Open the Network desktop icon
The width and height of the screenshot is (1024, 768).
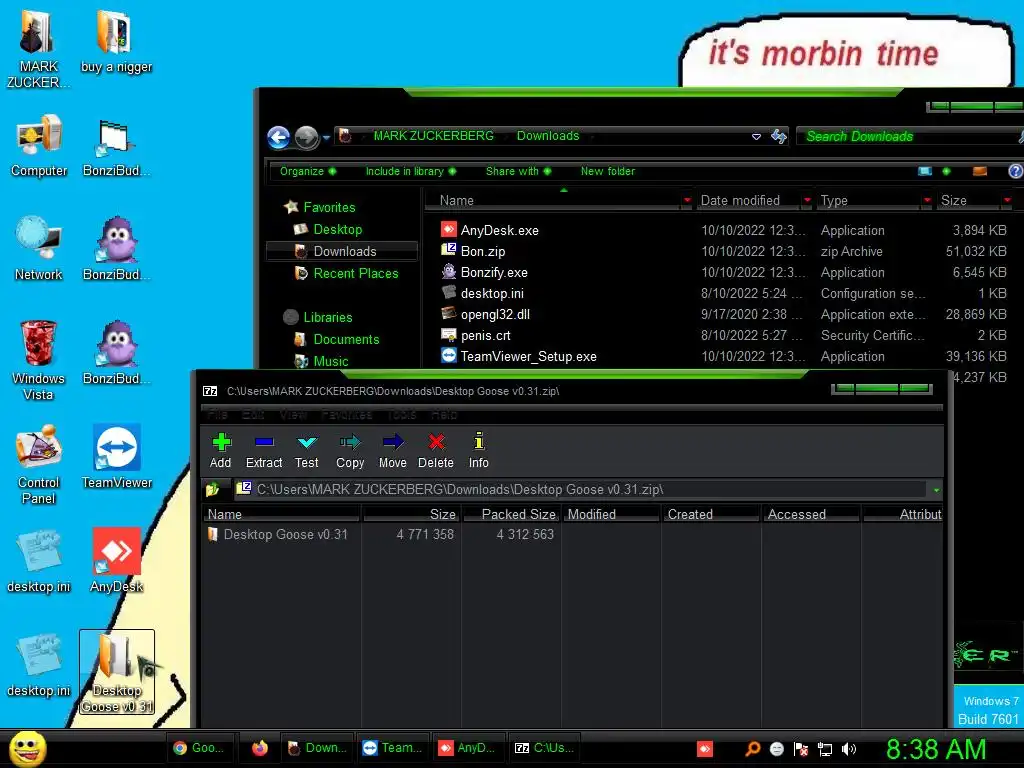pos(39,248)
